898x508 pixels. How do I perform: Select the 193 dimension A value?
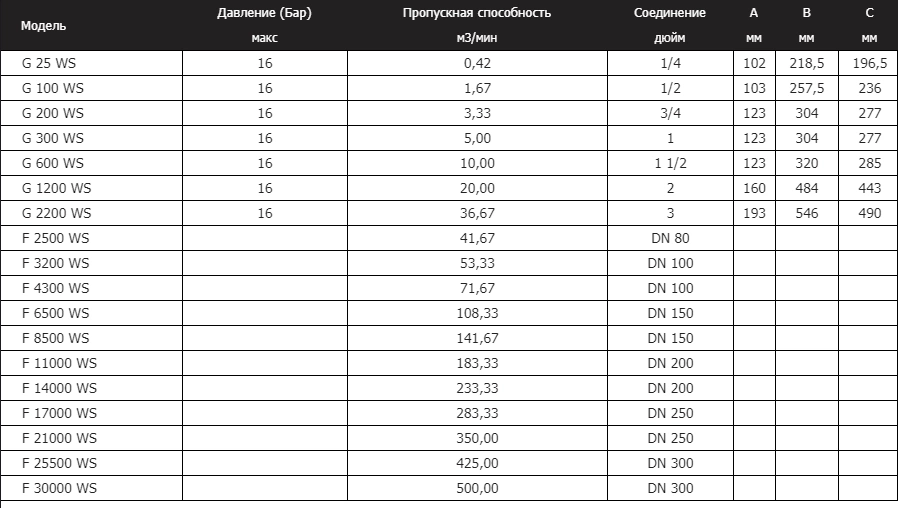[x=754, y=213]
